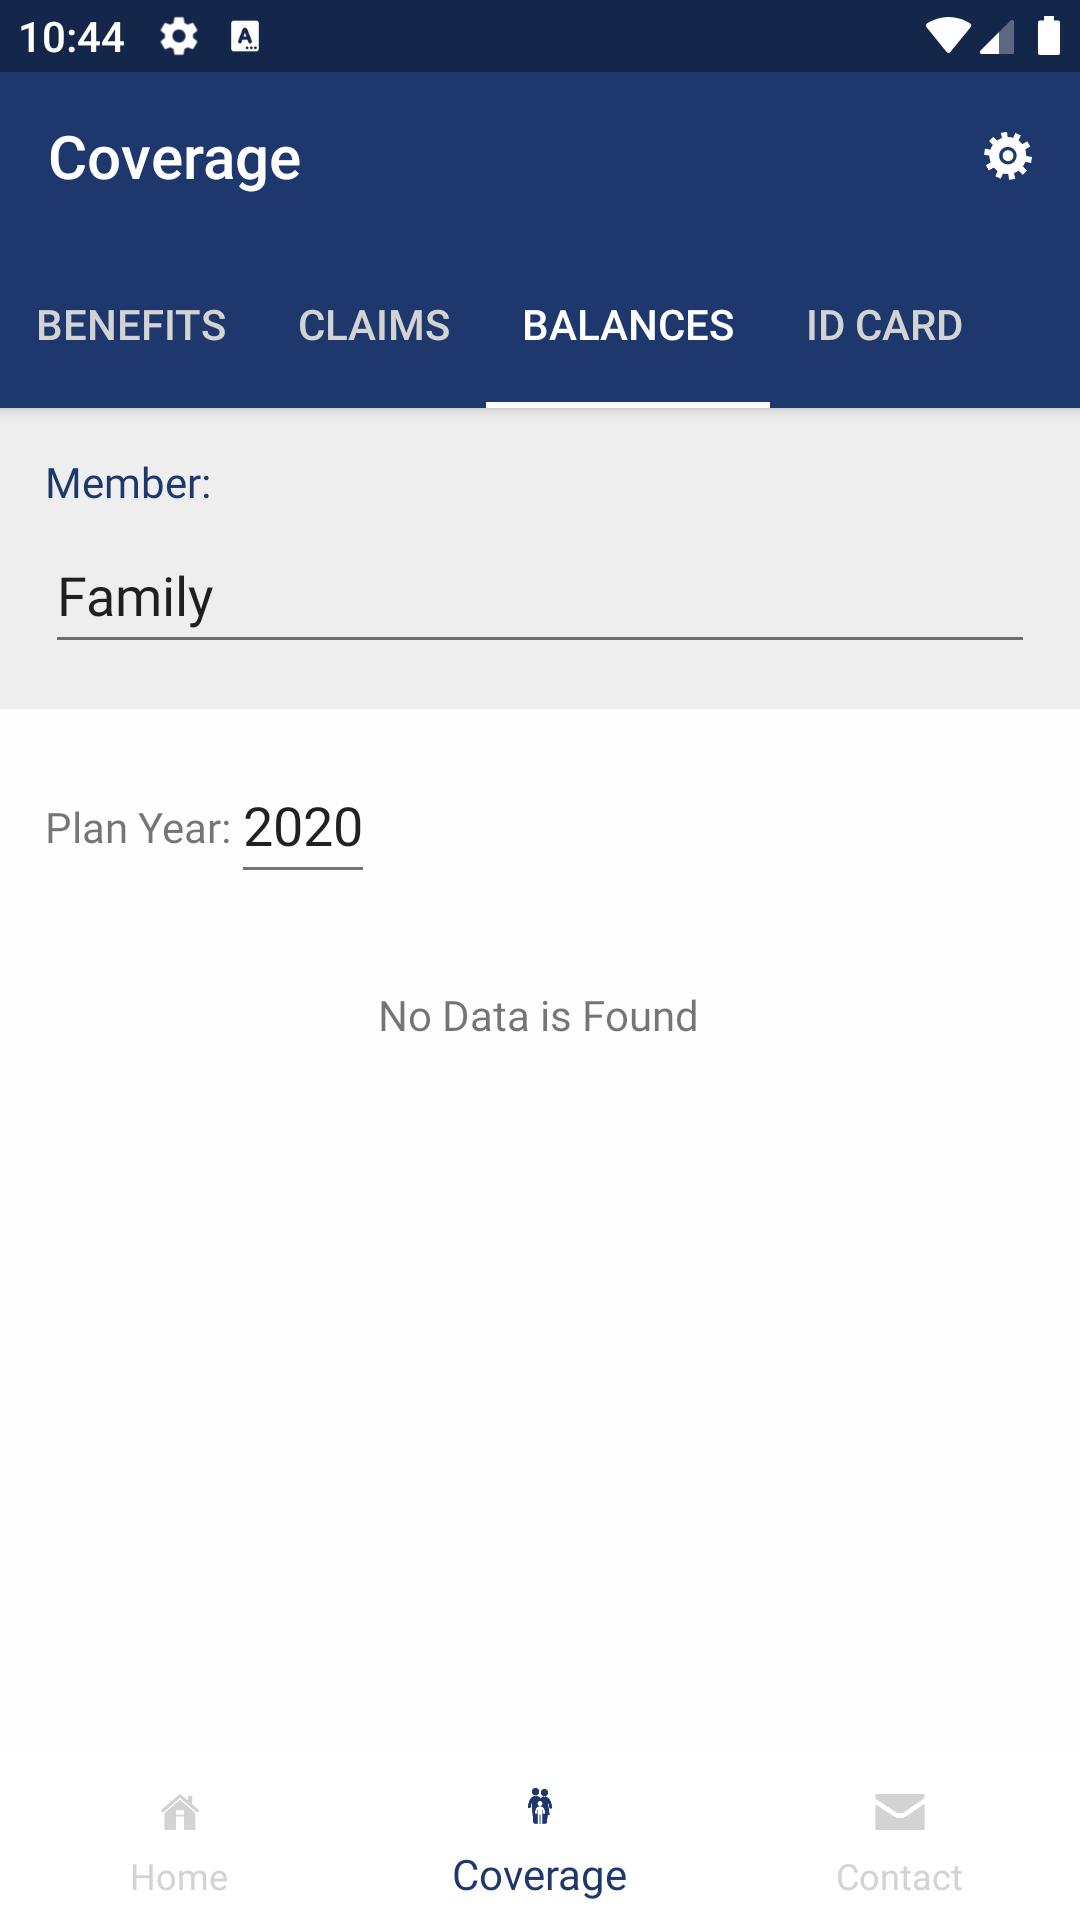
Task: Switch to the BENEFITS tab
Action: pyautogui.click(x=131, y=326)
